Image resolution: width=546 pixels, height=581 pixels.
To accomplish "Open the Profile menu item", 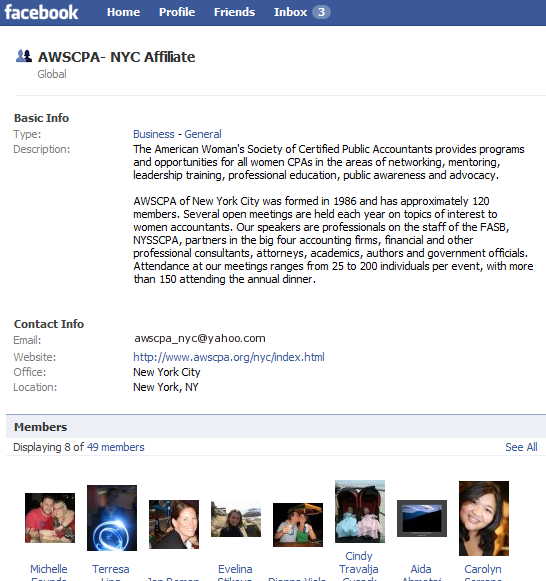I will pos(177,12).
